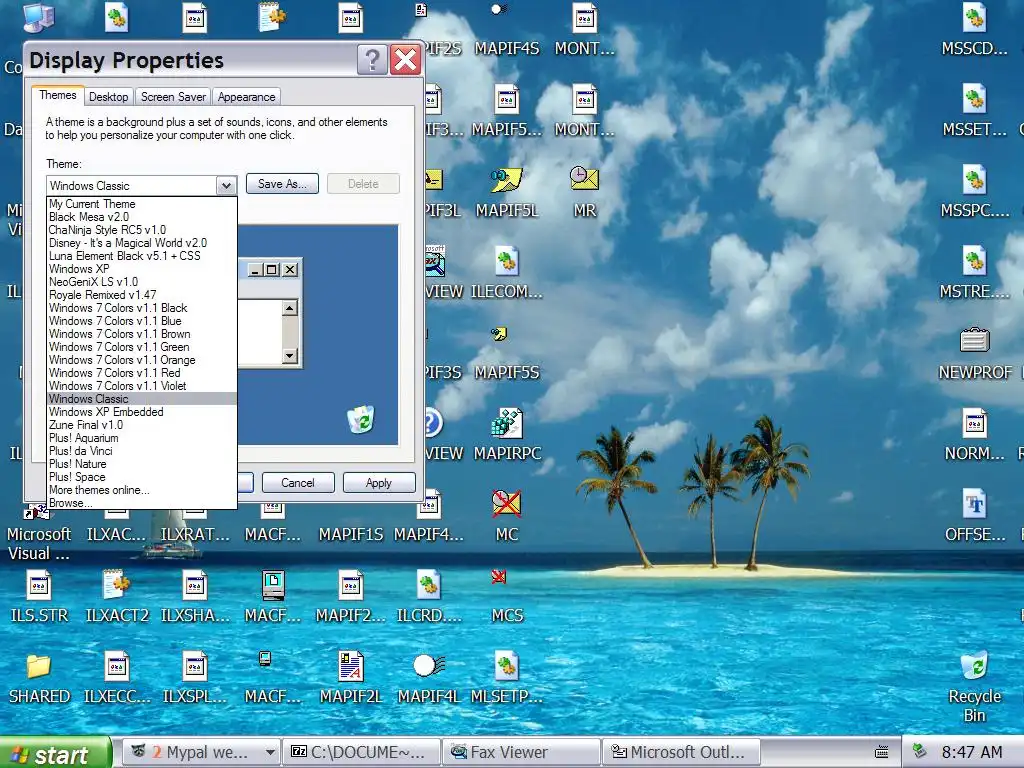Choose NeoGeniX LS v1.0 theme

tap(142, 282)
